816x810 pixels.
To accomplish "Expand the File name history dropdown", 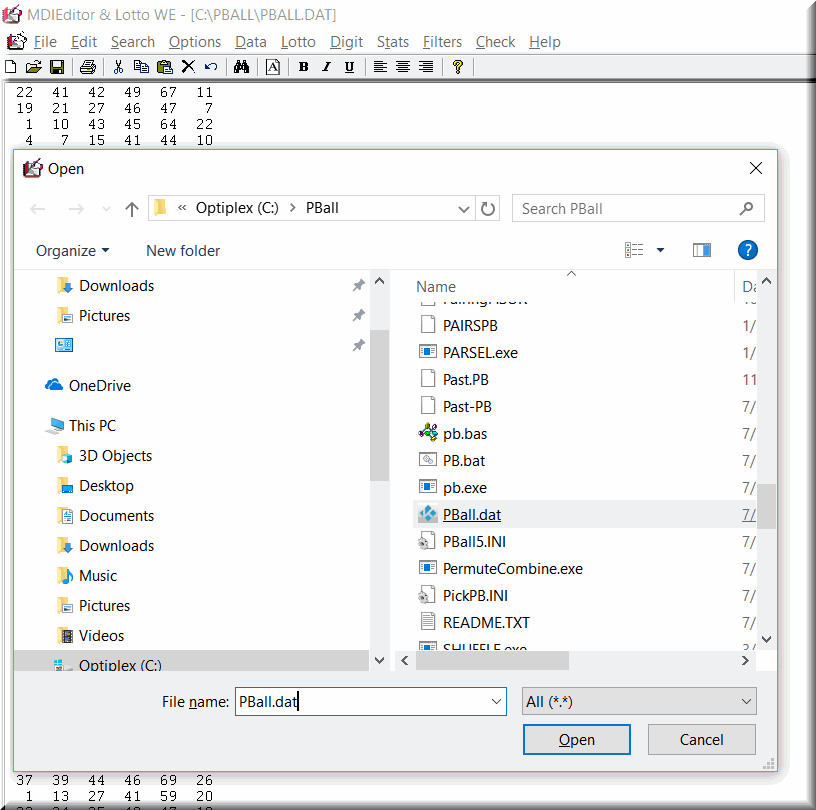I will (496, 702).
